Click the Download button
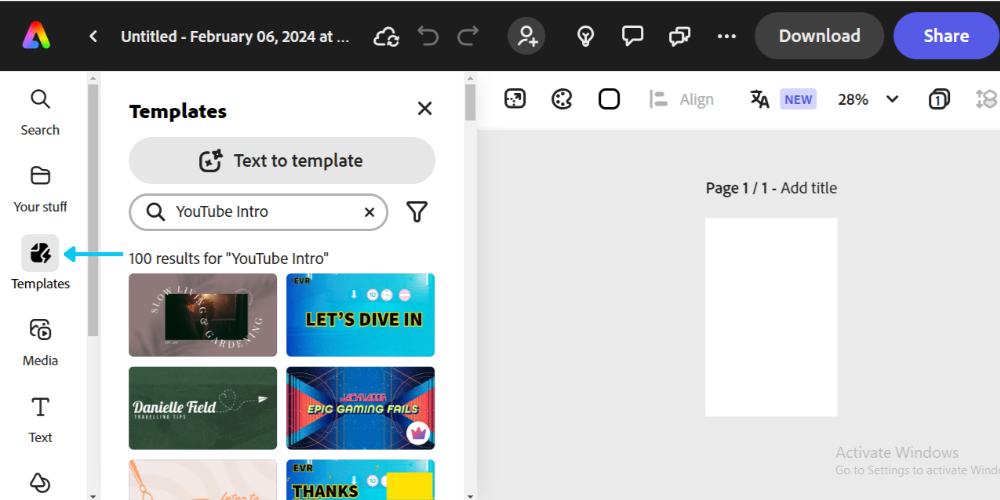Screen dimensions: 1000x500 click(820, 36)
